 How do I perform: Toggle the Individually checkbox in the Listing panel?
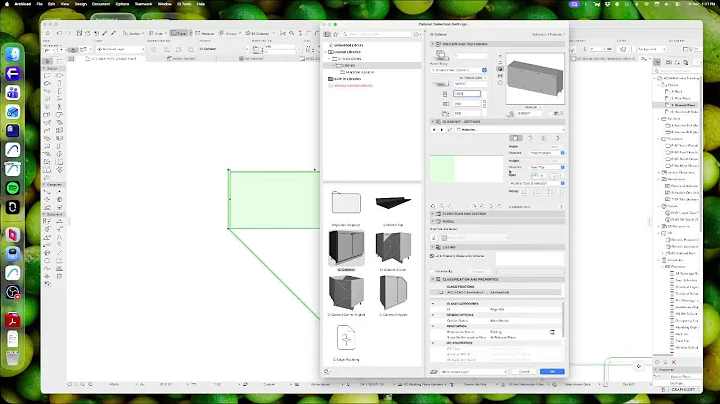(x=432, y=271)
